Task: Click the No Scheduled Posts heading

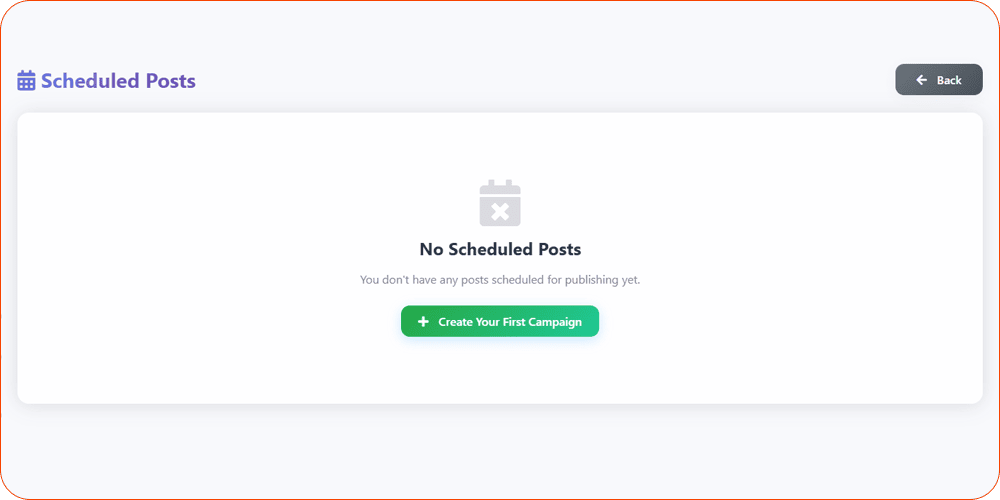Action: coord(500,249)
